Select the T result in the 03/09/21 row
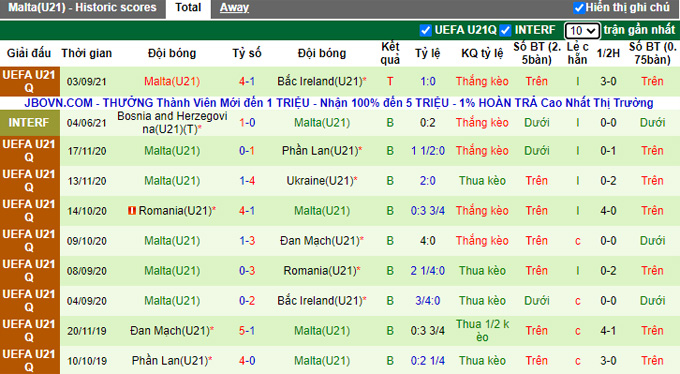The height and width of the screenshot is (374, 680). (x=390, y=82)
